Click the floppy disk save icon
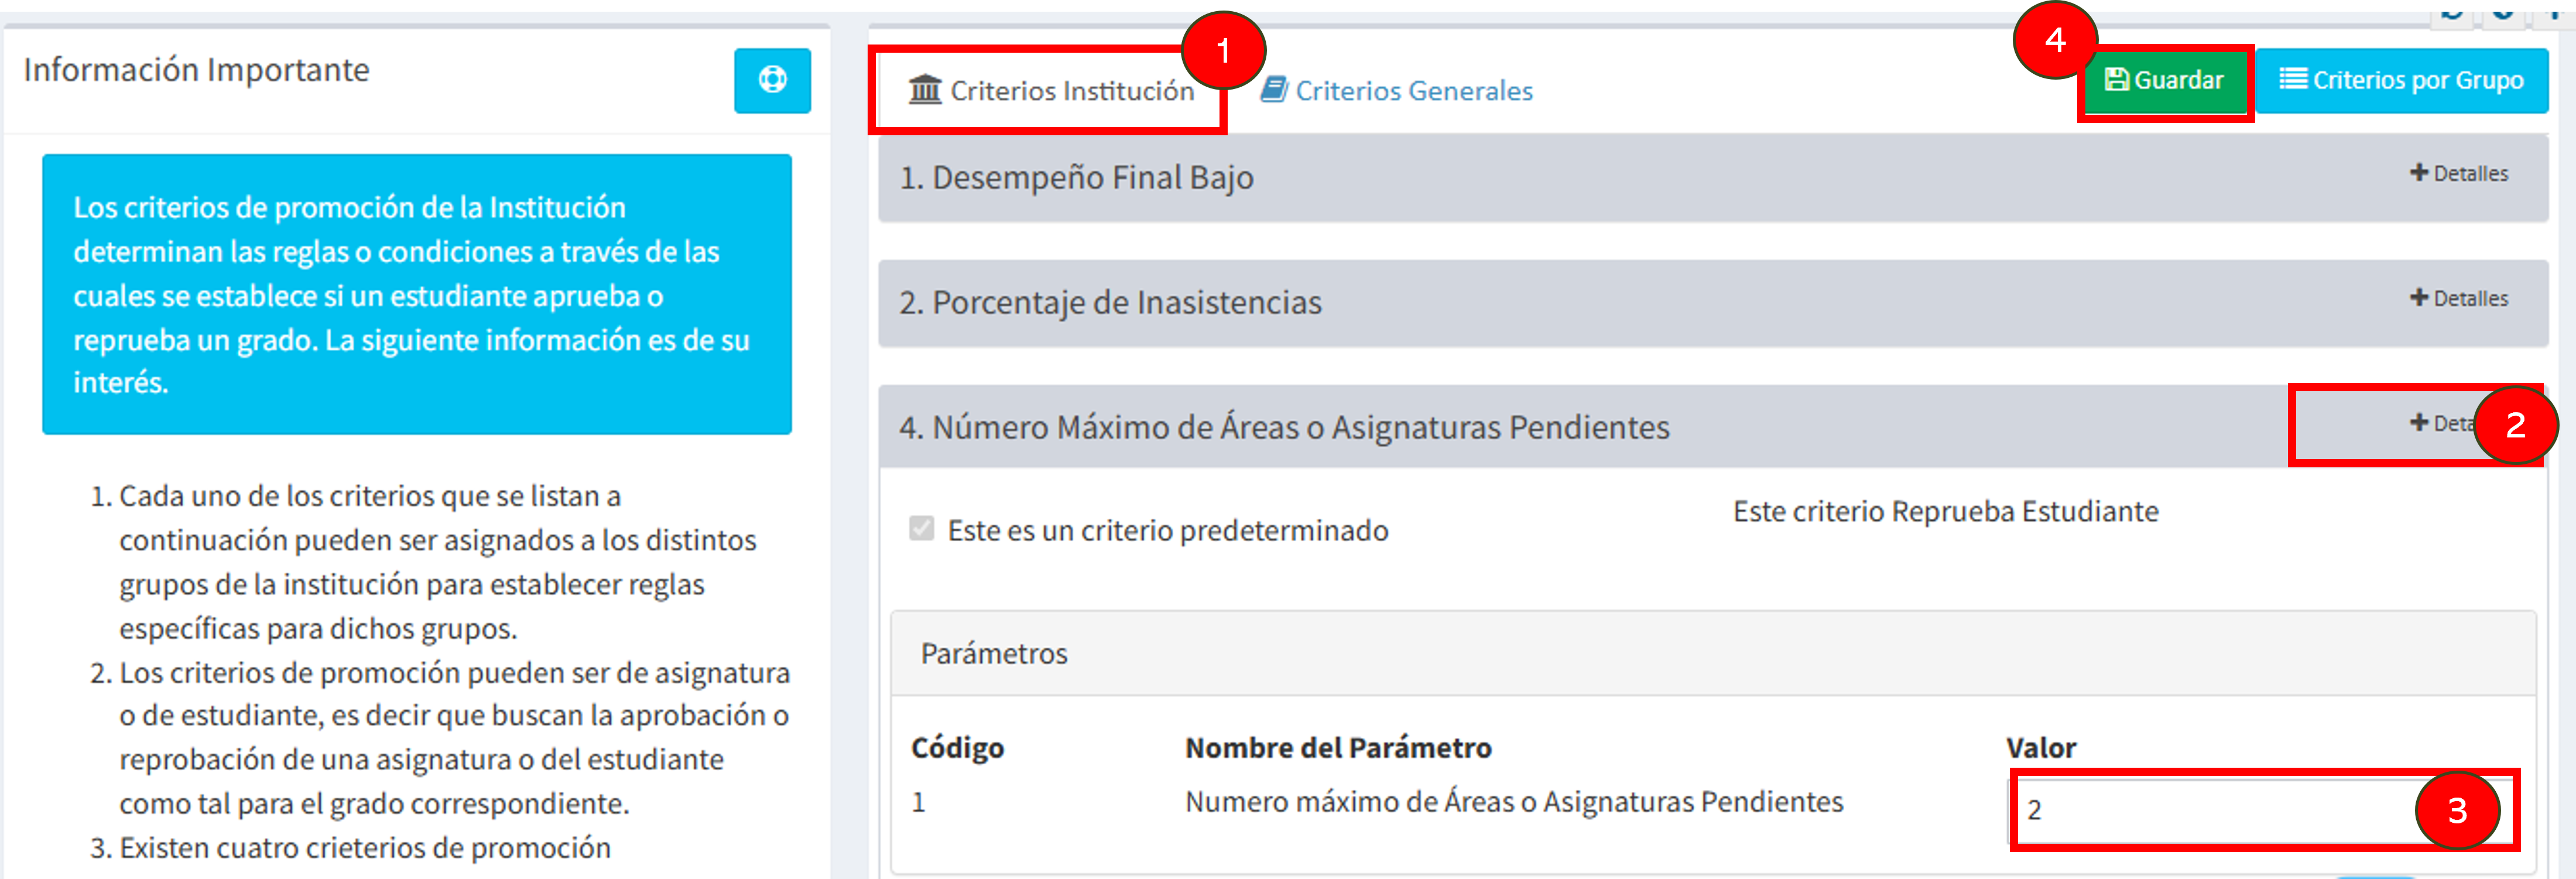Image resolution: width=2576 pixels, height=879 pixels. click(2116, 80)
